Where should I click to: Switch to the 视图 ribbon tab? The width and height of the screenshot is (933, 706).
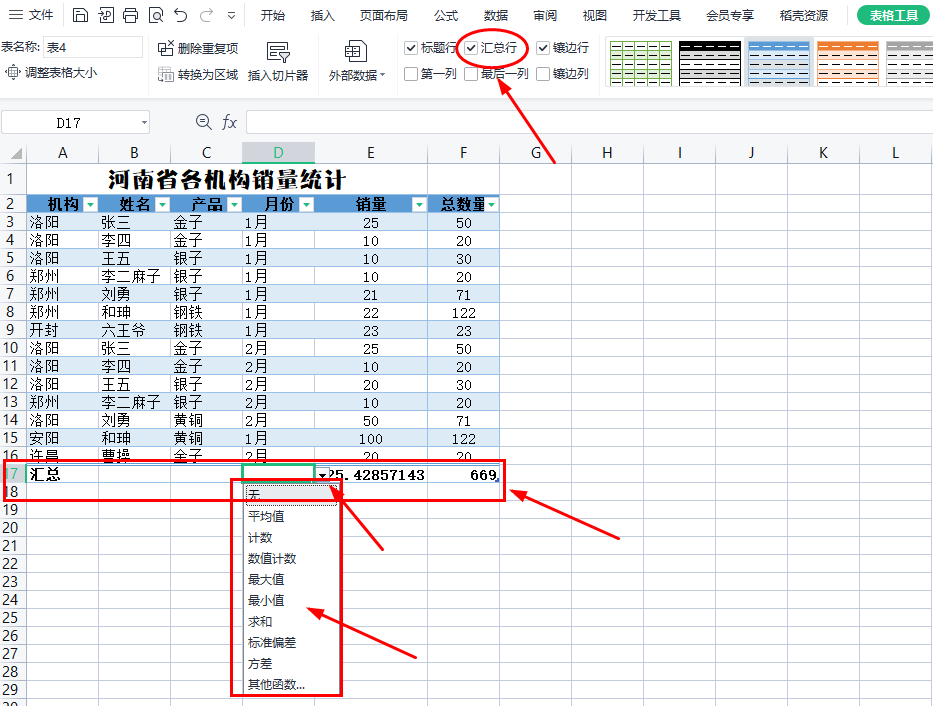pos(594,15)
